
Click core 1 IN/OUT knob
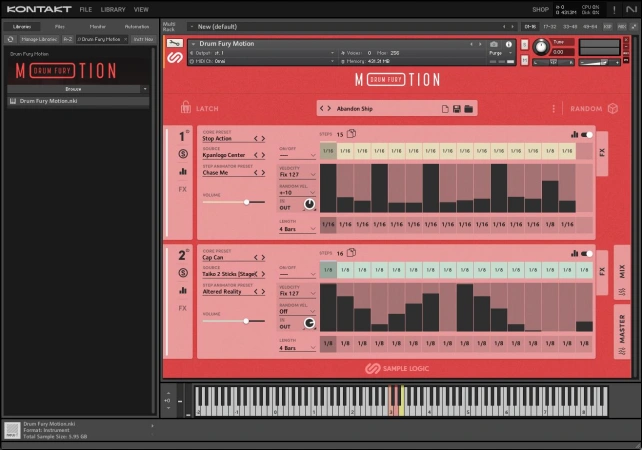click(309, 204)
